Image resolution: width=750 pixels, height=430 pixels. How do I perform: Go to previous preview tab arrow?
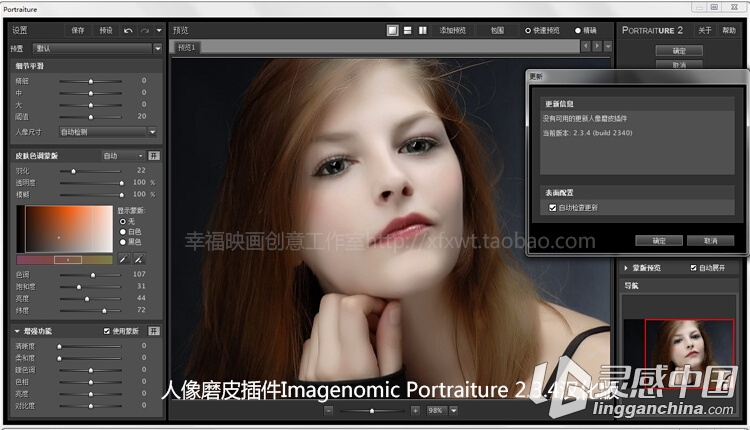pyautogui.click(x=585, y=46)
